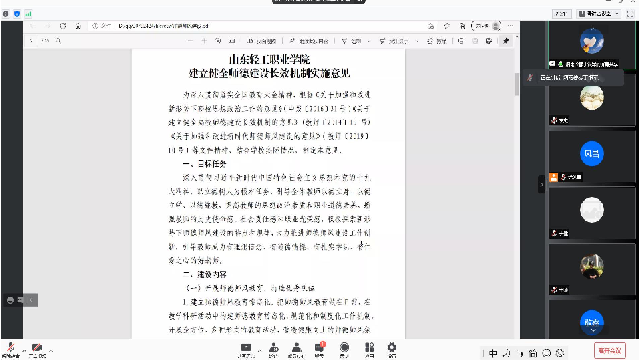This screenshot has height=360, width=640.
Task: Open the browser three-dots more menu
Action: (x=511, y=26)
